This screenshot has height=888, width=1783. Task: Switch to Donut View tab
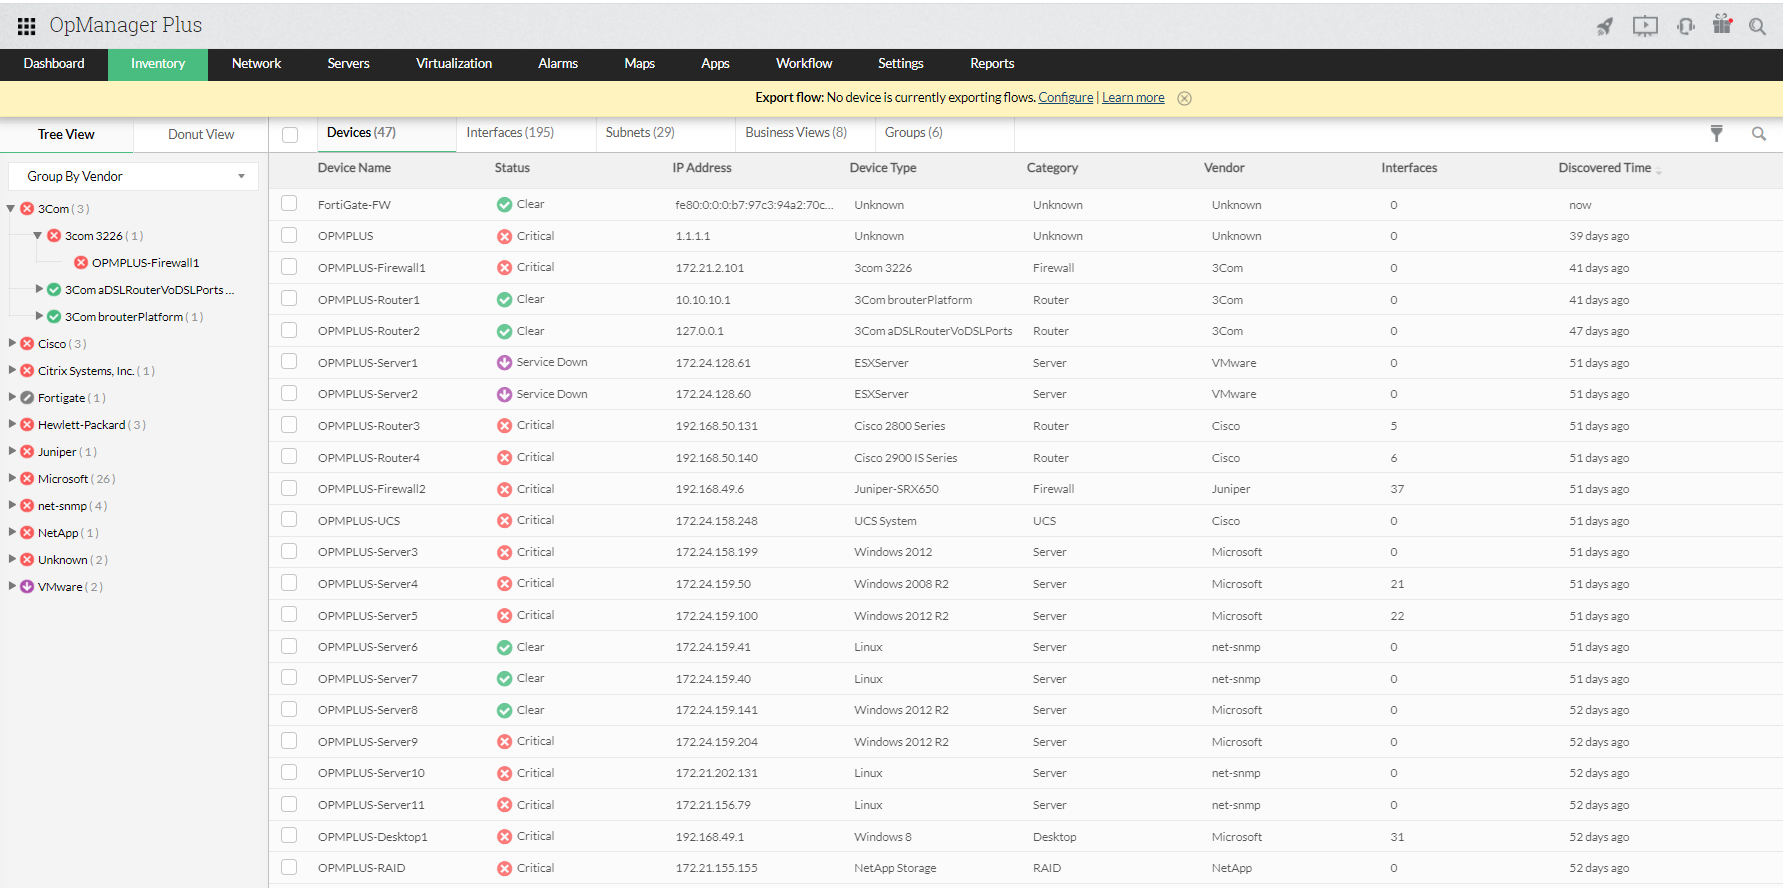coord(201,135)
